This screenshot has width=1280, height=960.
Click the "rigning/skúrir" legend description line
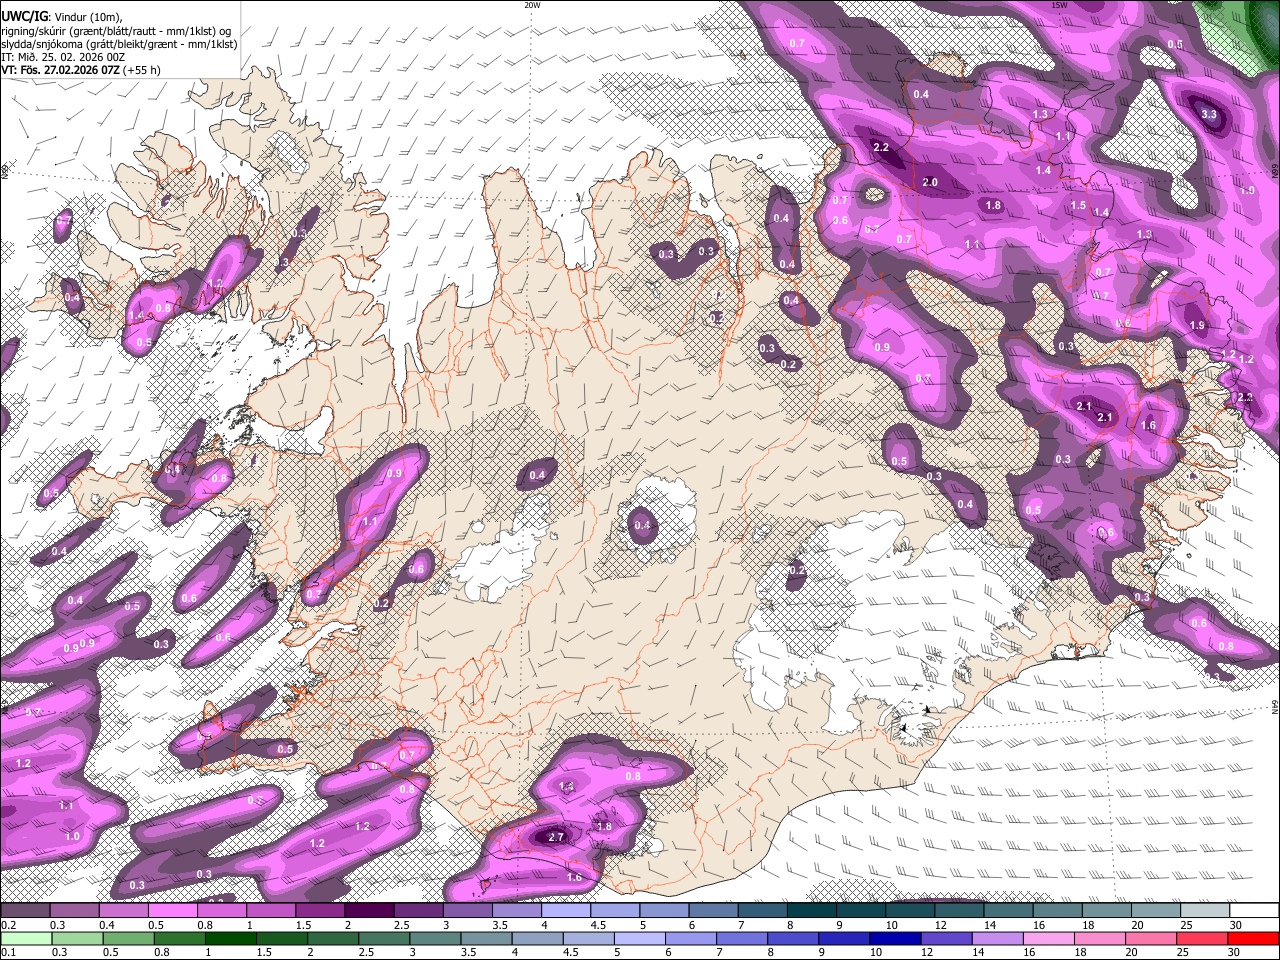point(116,31)
